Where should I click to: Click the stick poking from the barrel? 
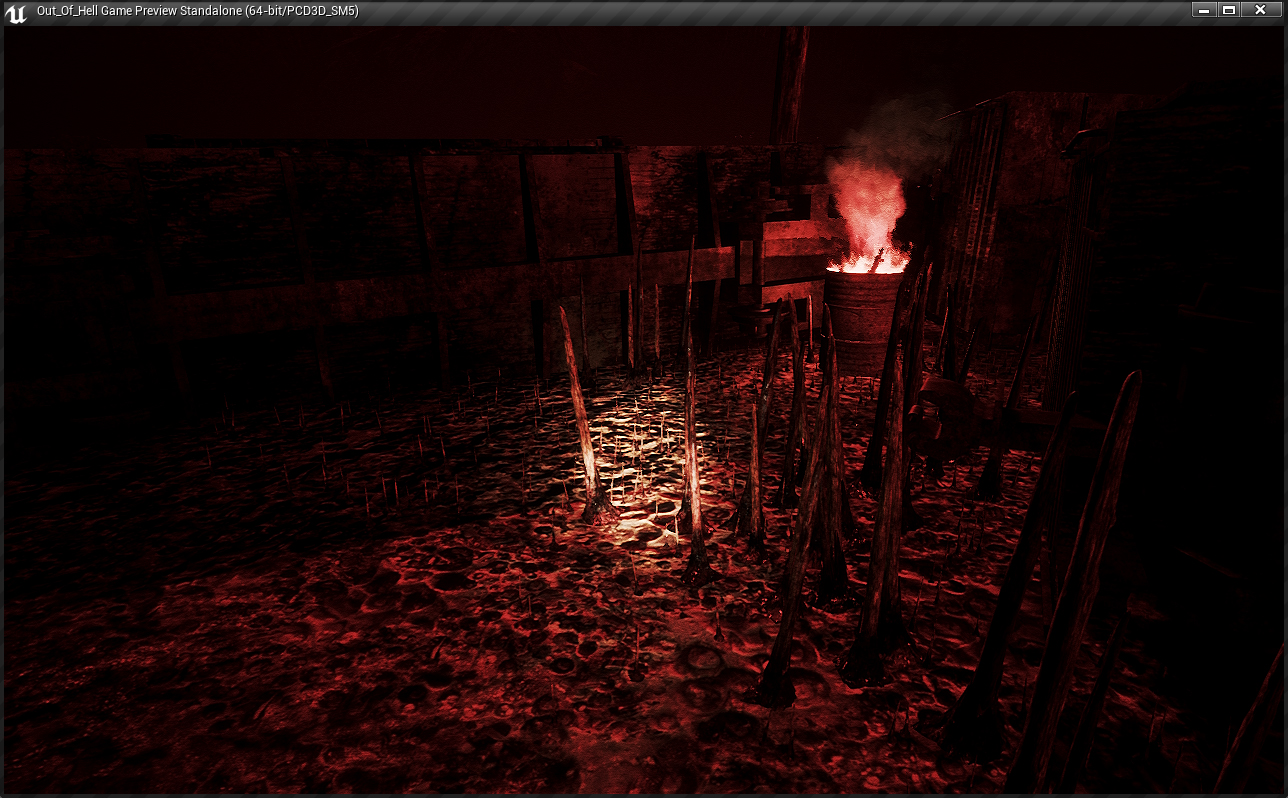pos(877,260)
